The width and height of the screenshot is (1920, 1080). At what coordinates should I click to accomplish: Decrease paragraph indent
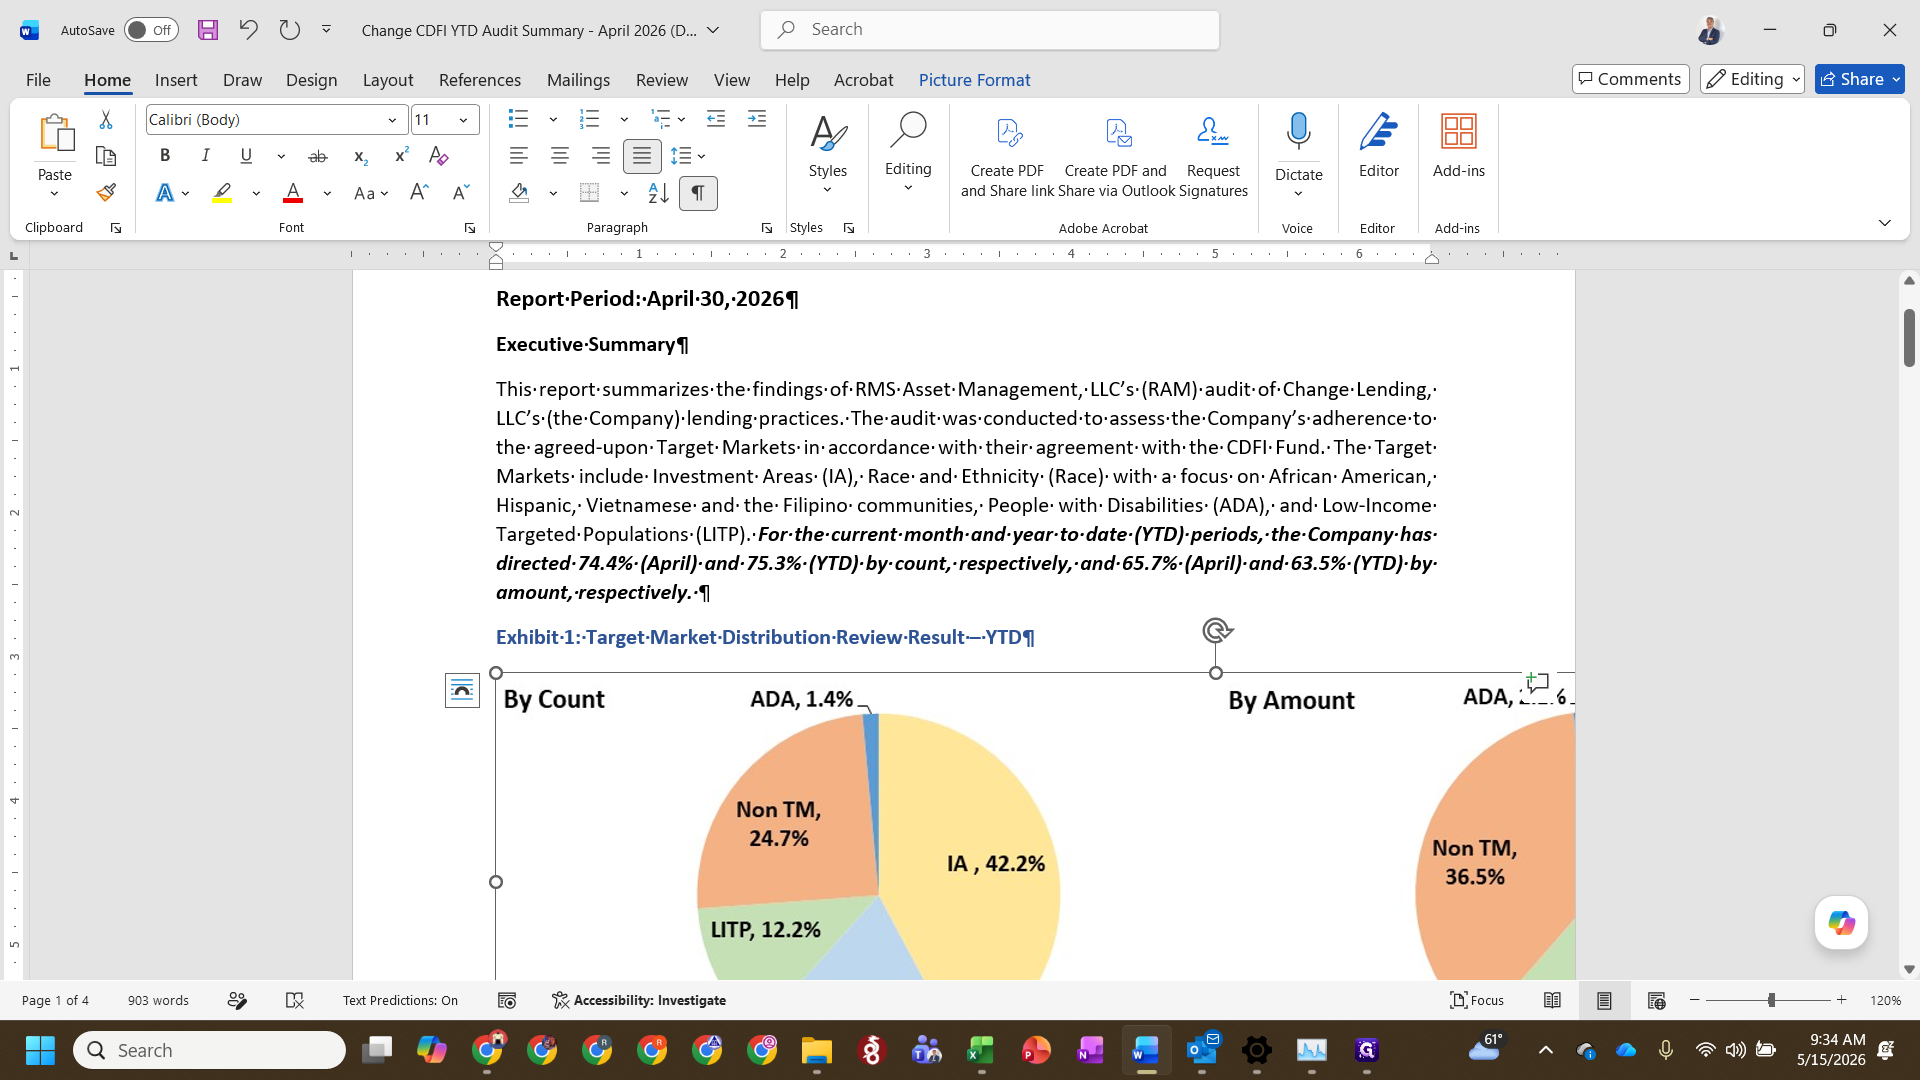pyautogui.click(x=716, y=119)
